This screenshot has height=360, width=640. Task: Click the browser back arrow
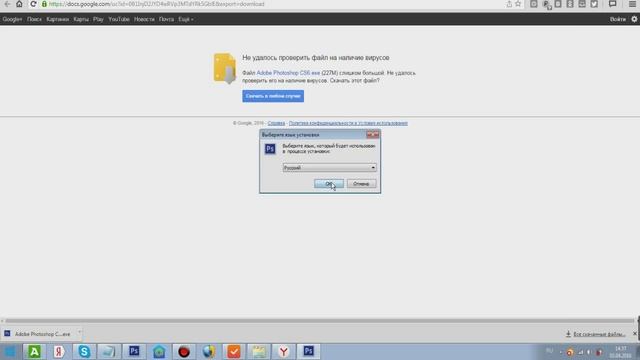7,4
